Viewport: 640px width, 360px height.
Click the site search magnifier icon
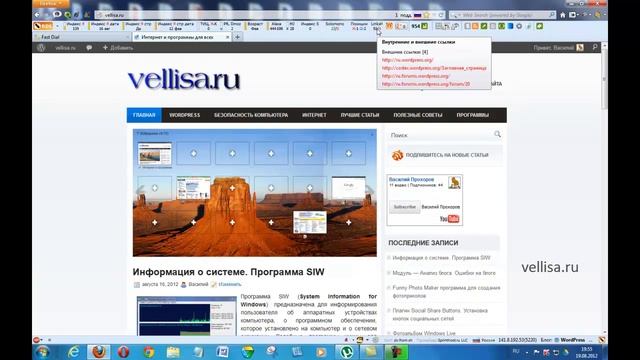point(497,134)
